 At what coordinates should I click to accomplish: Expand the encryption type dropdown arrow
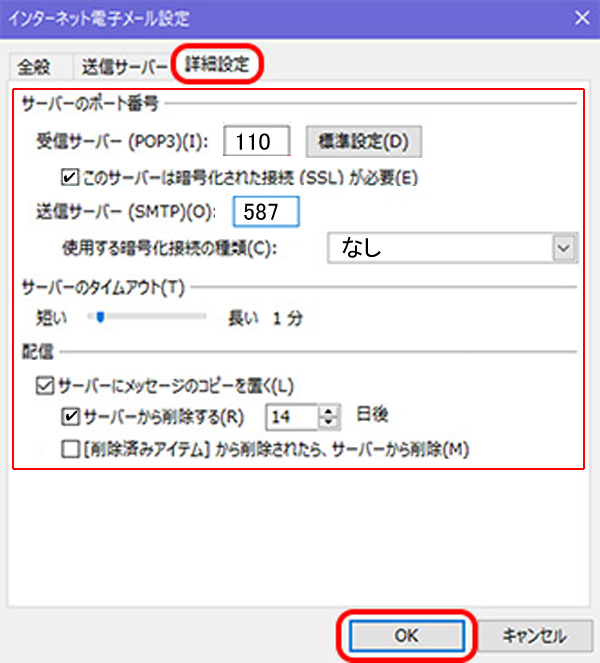(565, 248)
